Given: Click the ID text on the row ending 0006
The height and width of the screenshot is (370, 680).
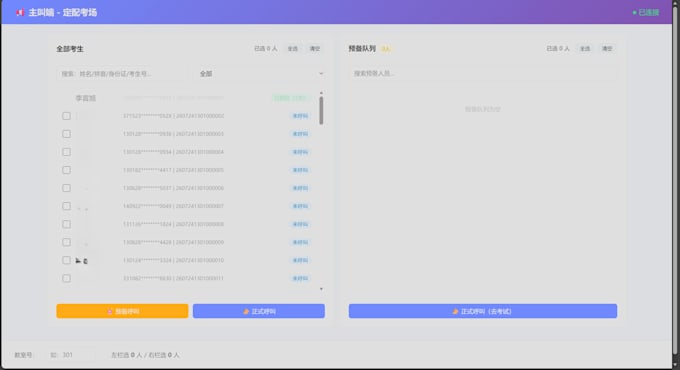Looking at the screenshot, I should (173, 188).
